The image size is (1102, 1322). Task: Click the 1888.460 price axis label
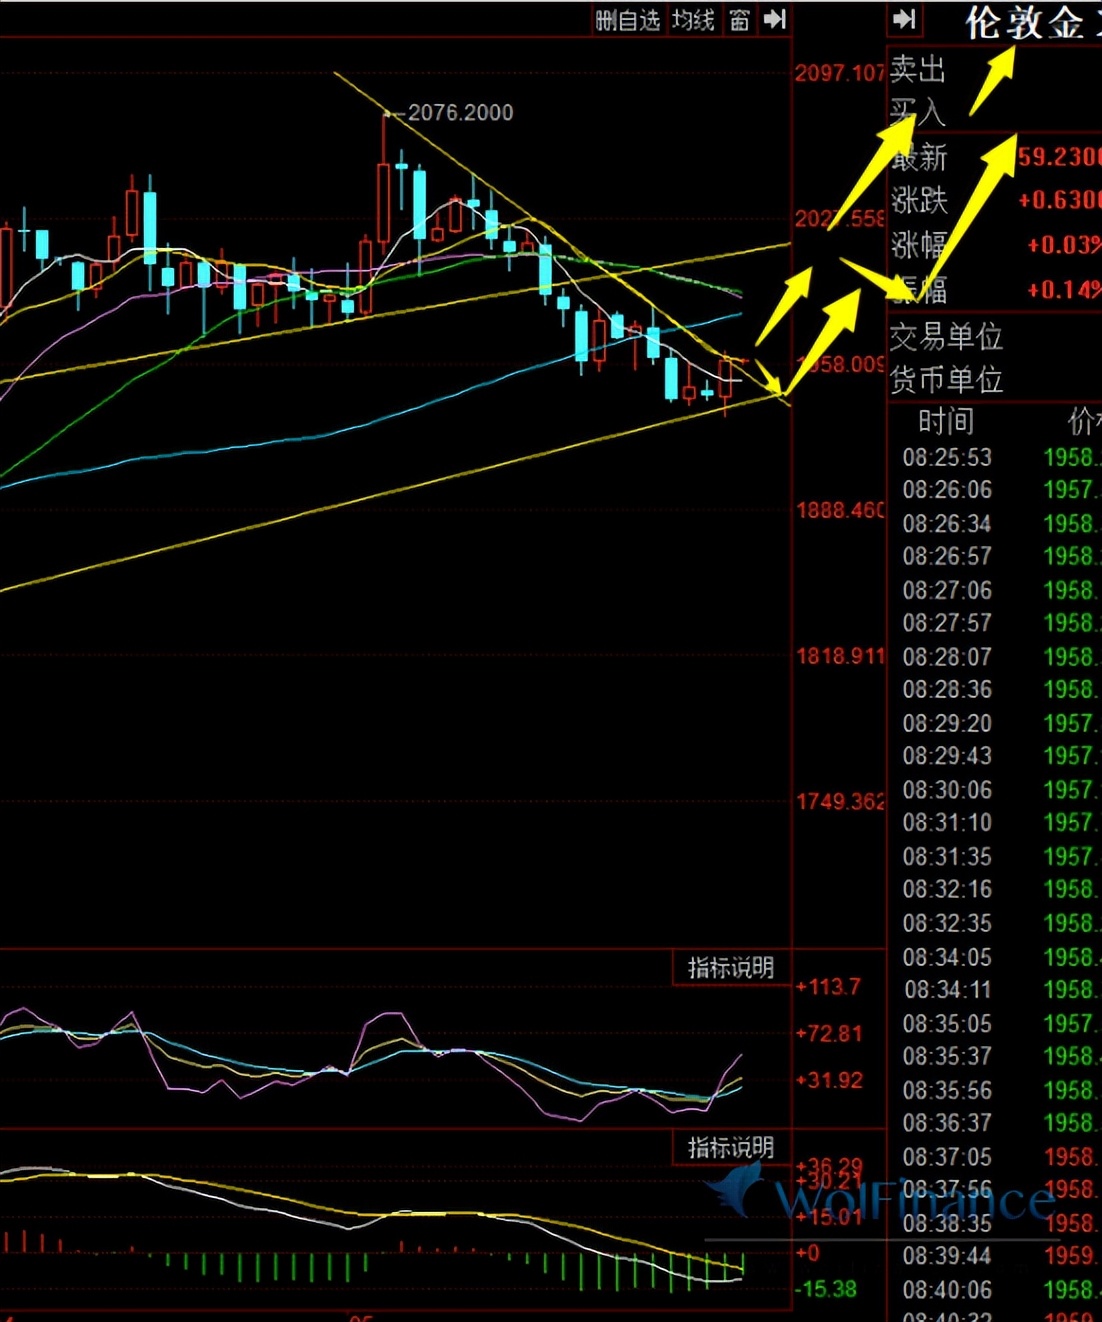click(840, 511)
